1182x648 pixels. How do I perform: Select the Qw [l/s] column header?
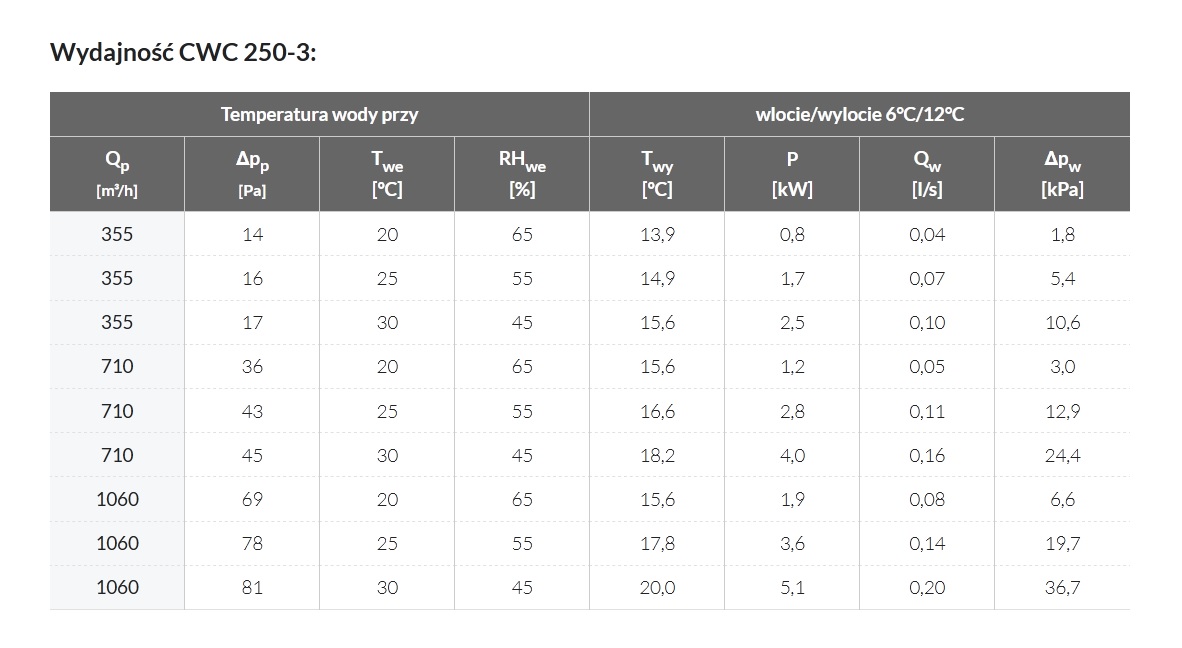tap(927, 174)
